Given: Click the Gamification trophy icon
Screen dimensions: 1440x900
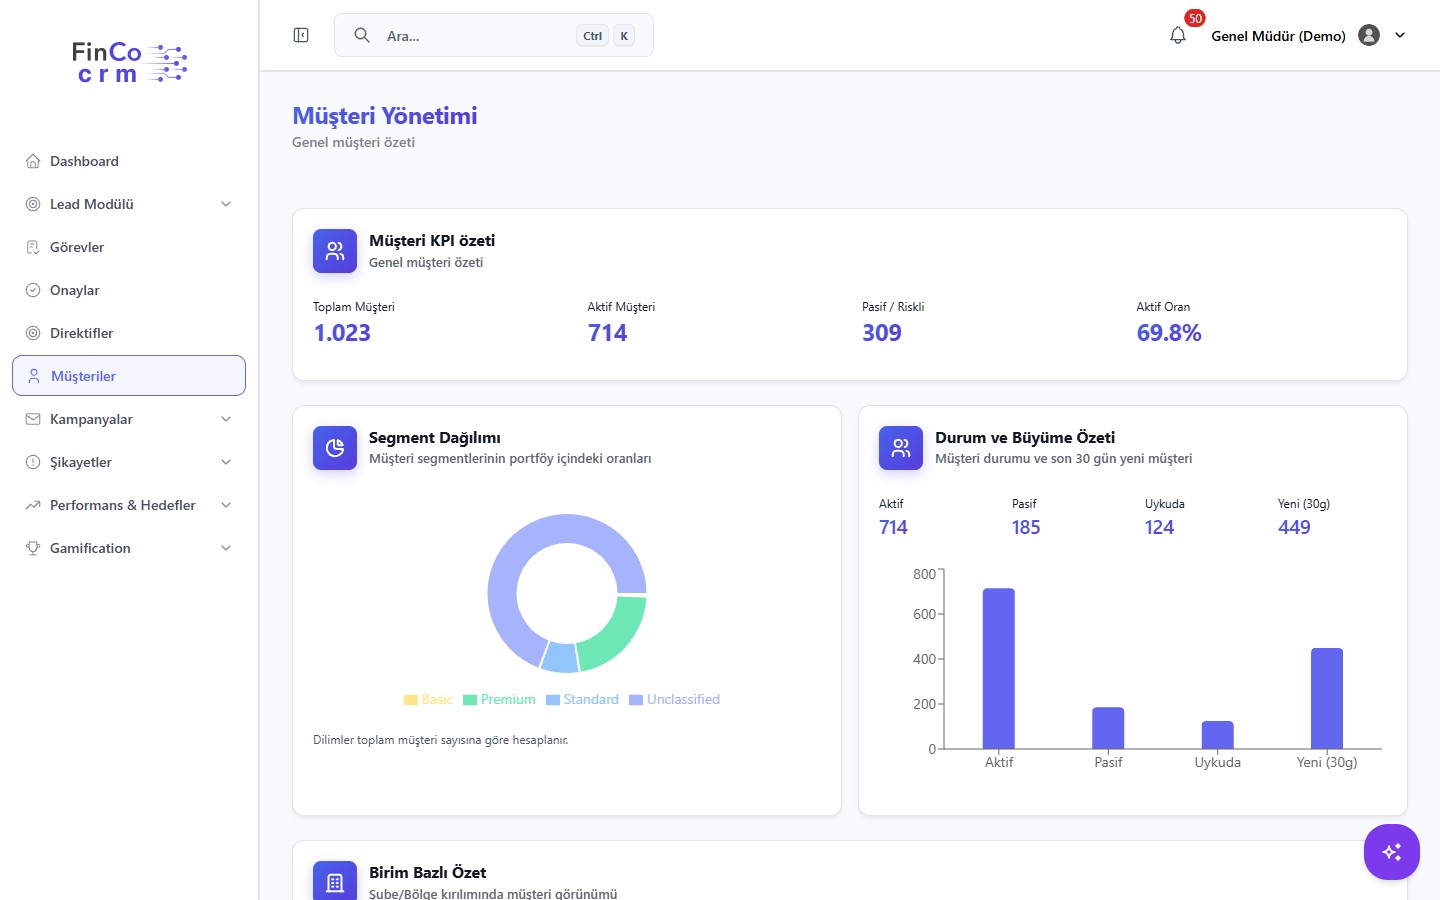Looking at the screenshot, I should pos(33,548).
